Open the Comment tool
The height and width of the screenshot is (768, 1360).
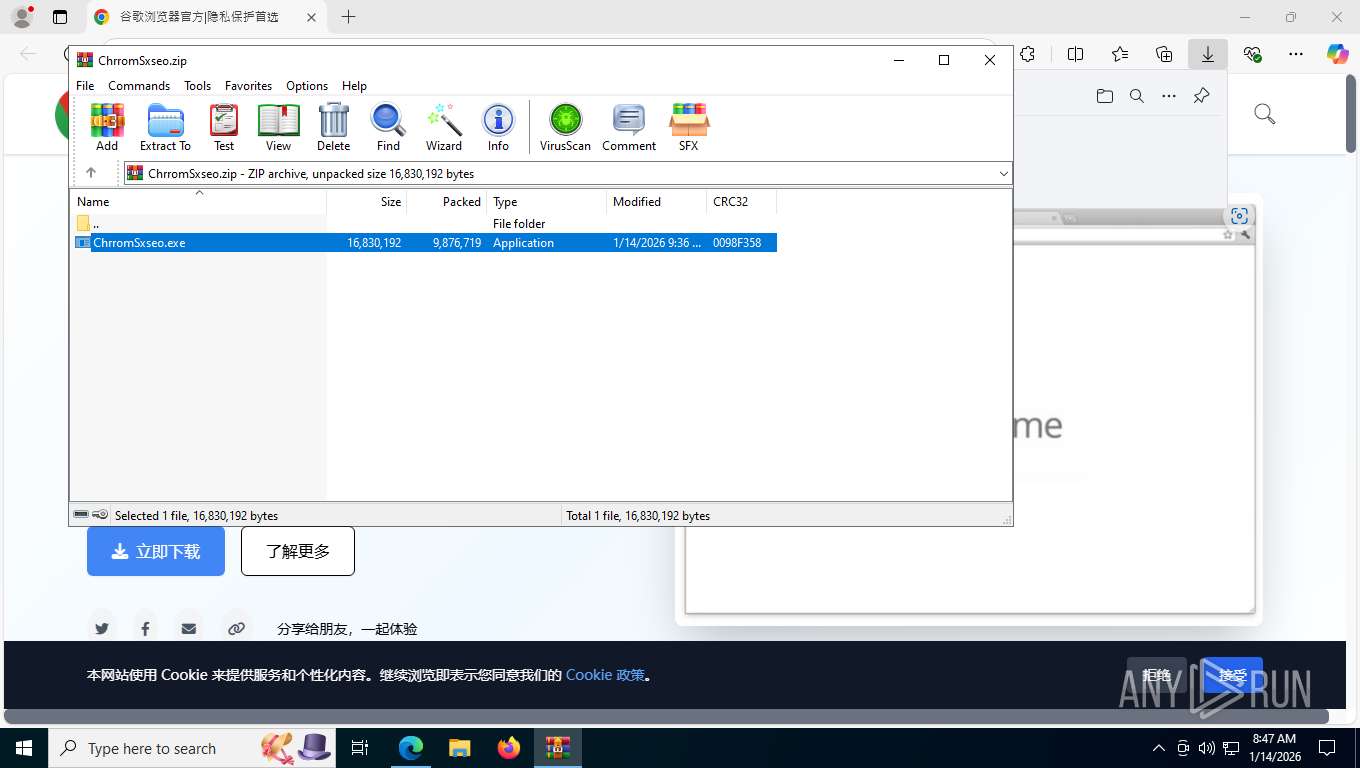pos(629,127)
